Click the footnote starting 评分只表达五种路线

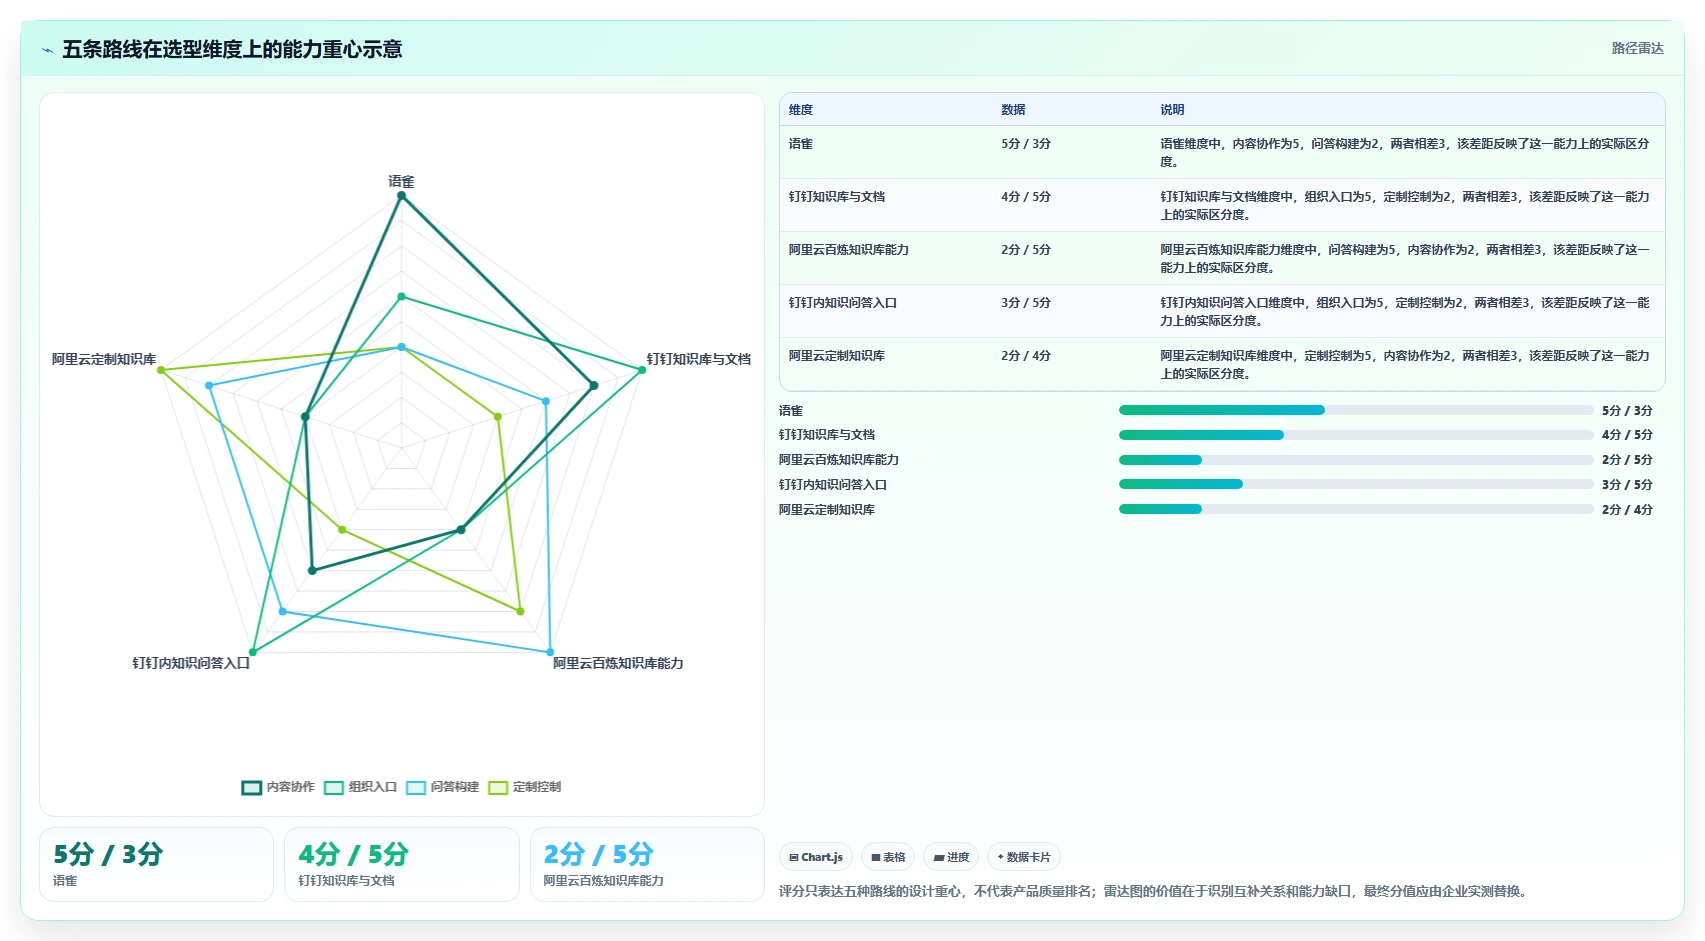(1155, 891)
